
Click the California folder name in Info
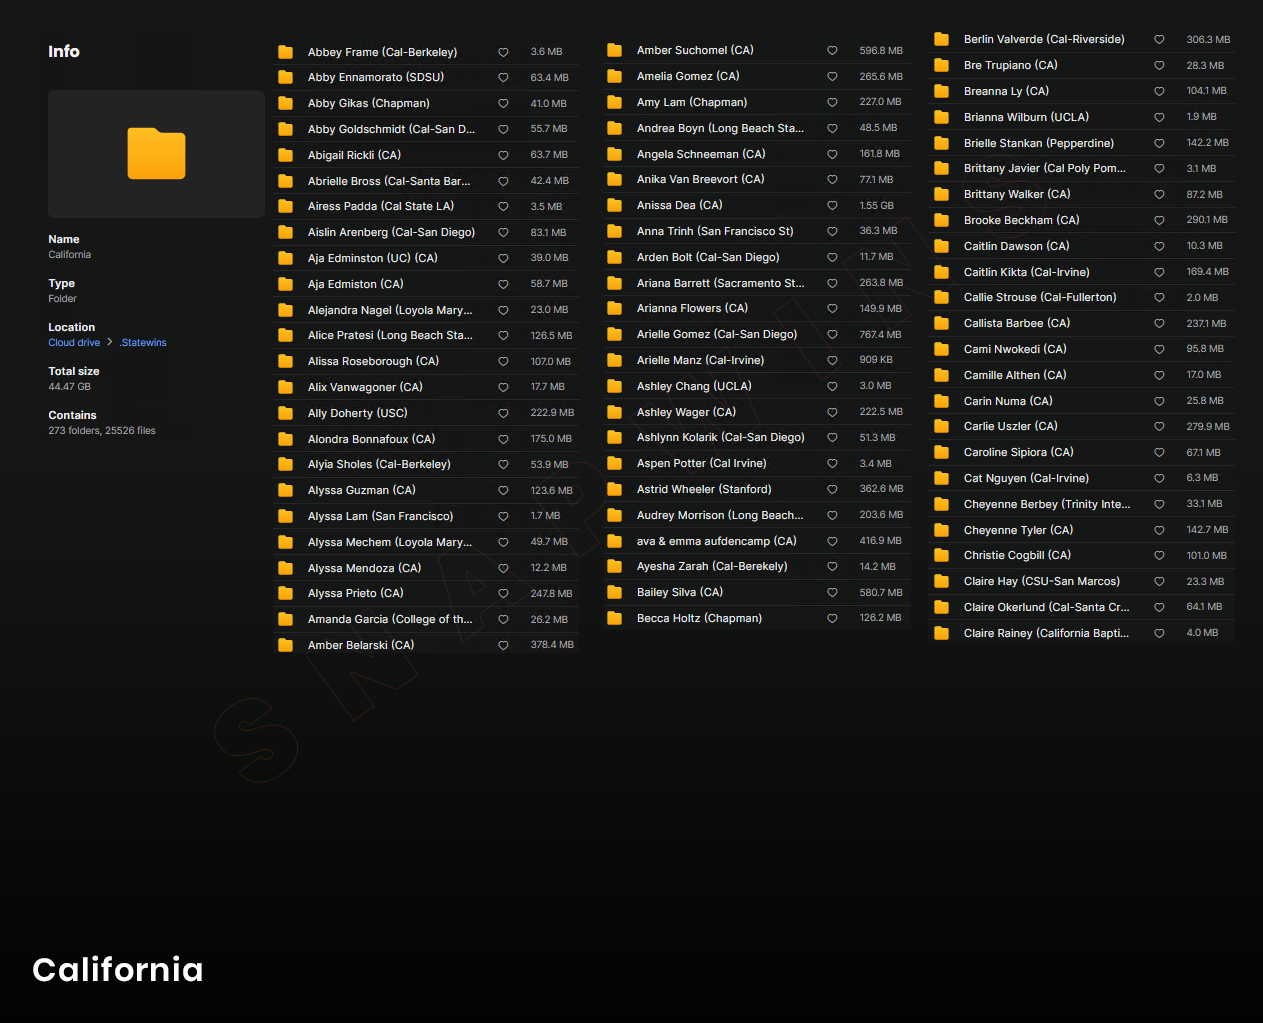coord(70,255)
